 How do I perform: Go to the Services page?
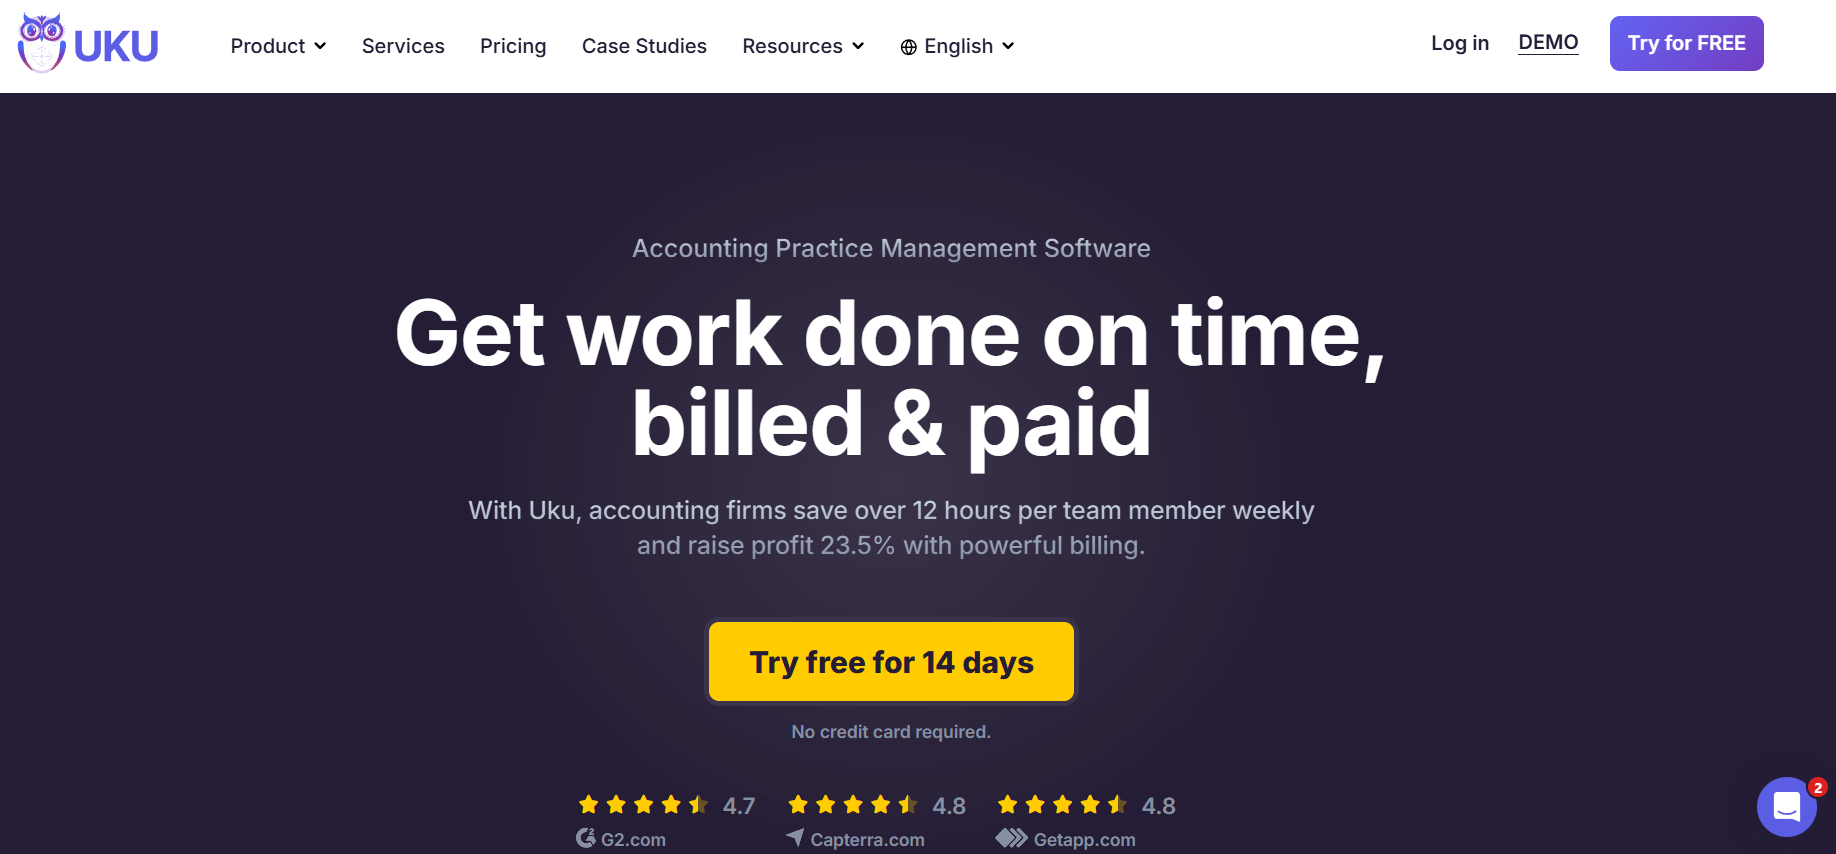tap(403, 46)
